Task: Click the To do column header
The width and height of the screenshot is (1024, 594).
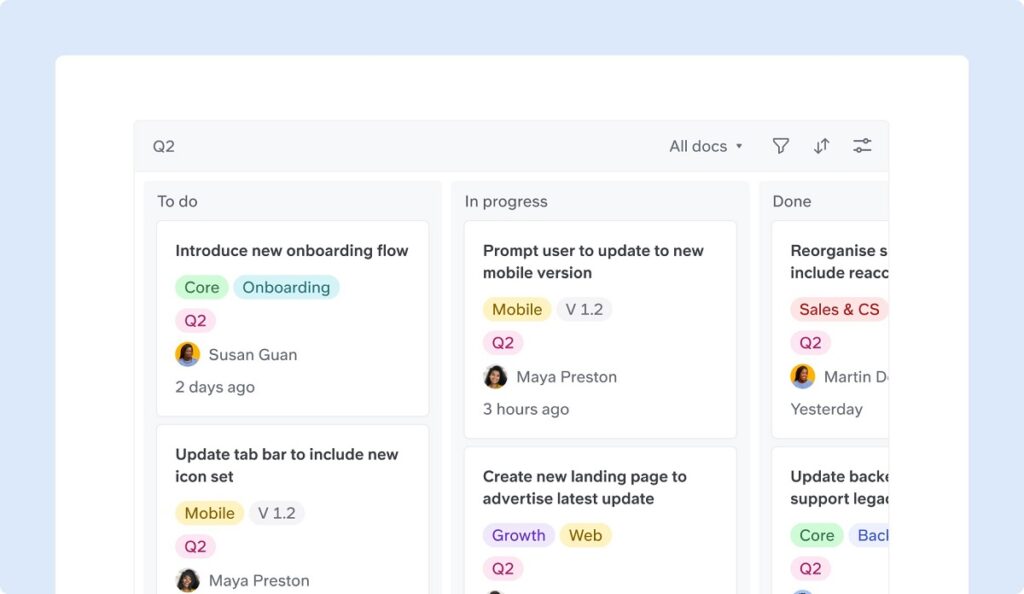Action: point(177,201)
